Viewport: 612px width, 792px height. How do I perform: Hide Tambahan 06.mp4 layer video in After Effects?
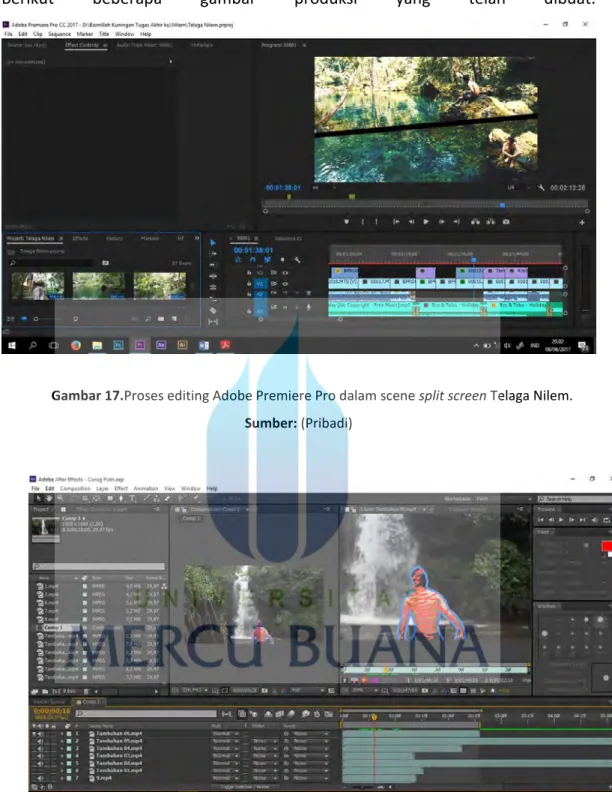[35, 733]
